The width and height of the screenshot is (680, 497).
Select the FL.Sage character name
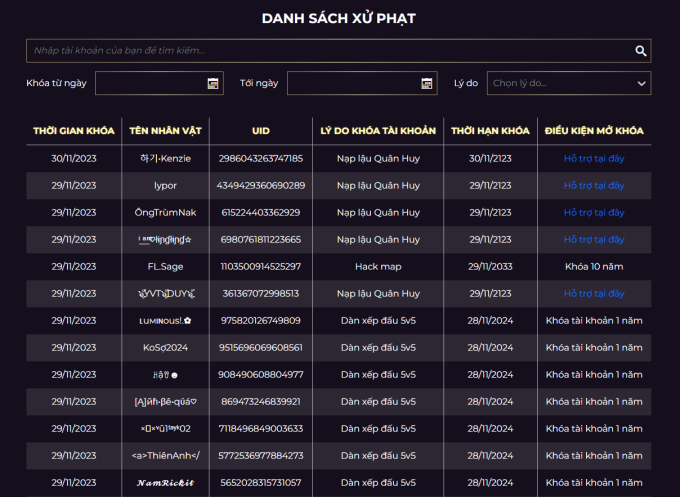166,267
